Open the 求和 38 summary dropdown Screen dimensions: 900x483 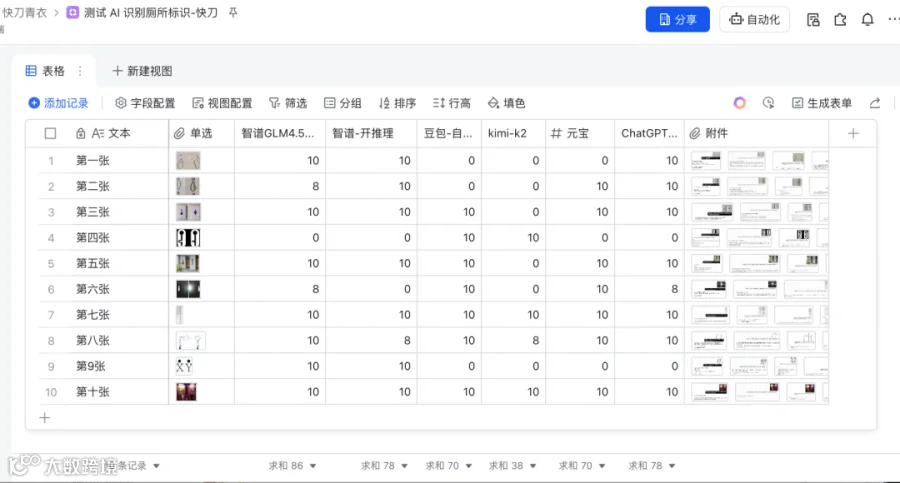(x=512, y=466)
